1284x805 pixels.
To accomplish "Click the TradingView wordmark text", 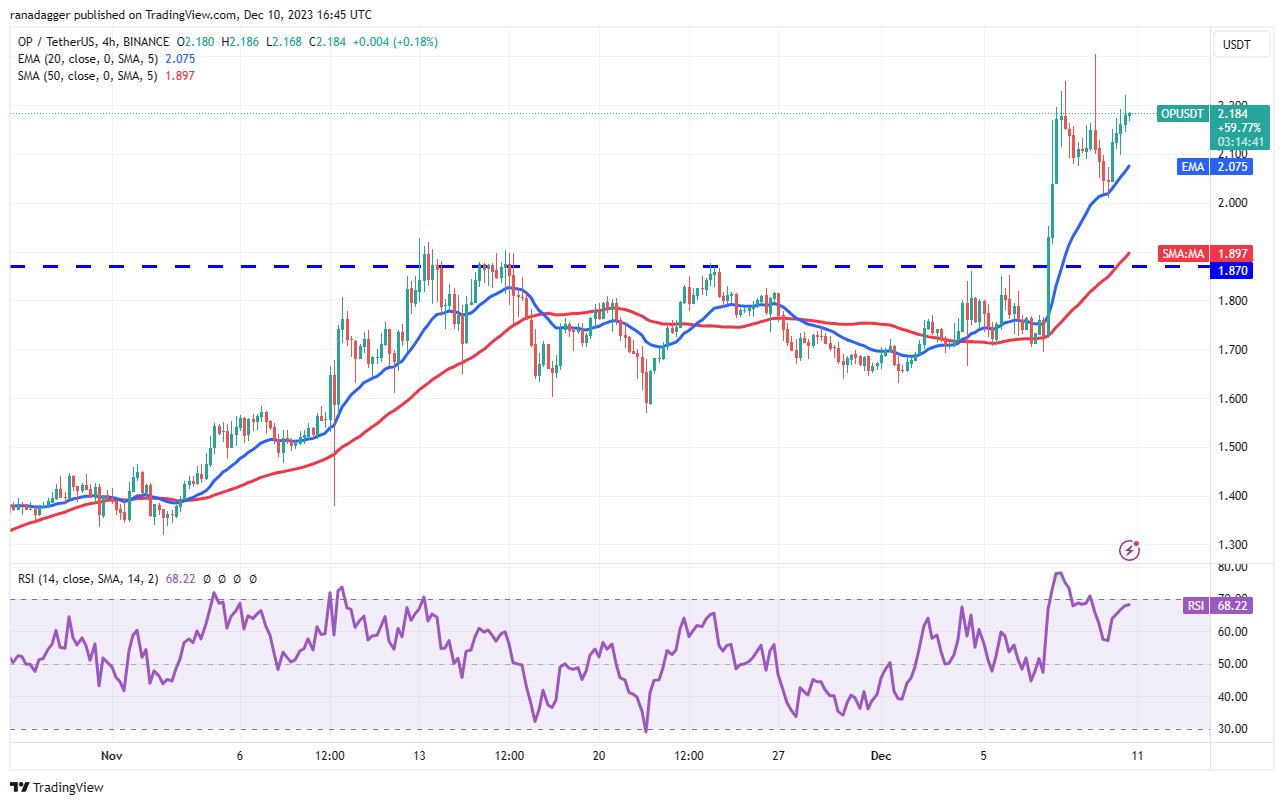I will (68, 787).
